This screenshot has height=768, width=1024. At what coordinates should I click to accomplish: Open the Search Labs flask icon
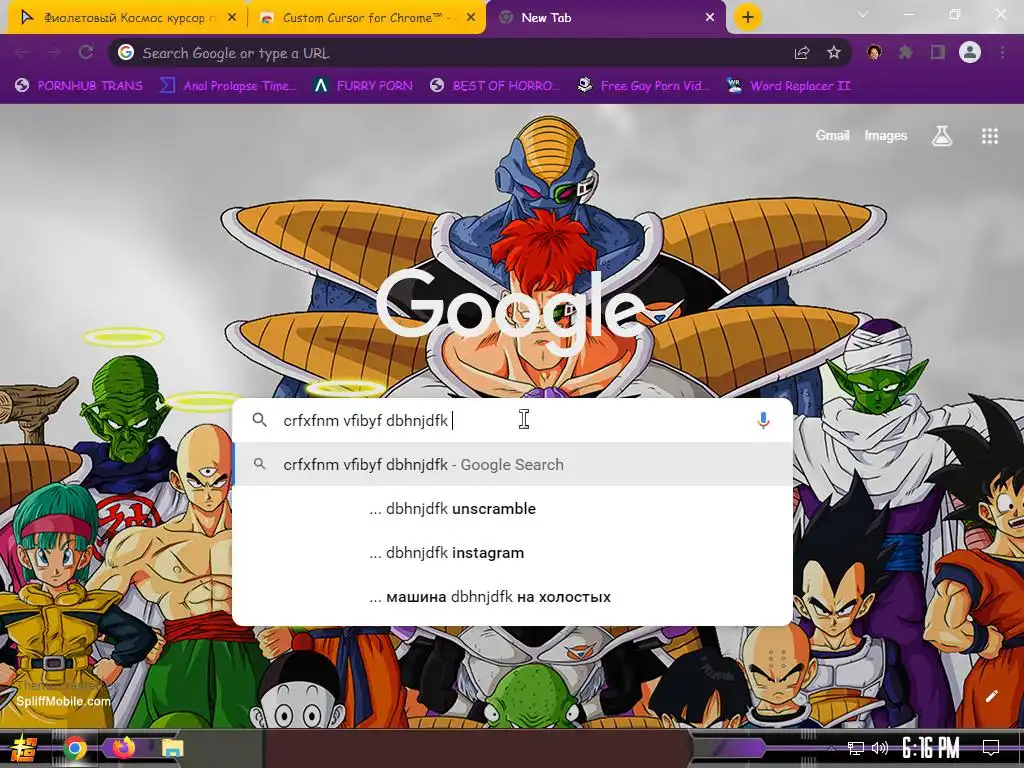tap(942, 136)
